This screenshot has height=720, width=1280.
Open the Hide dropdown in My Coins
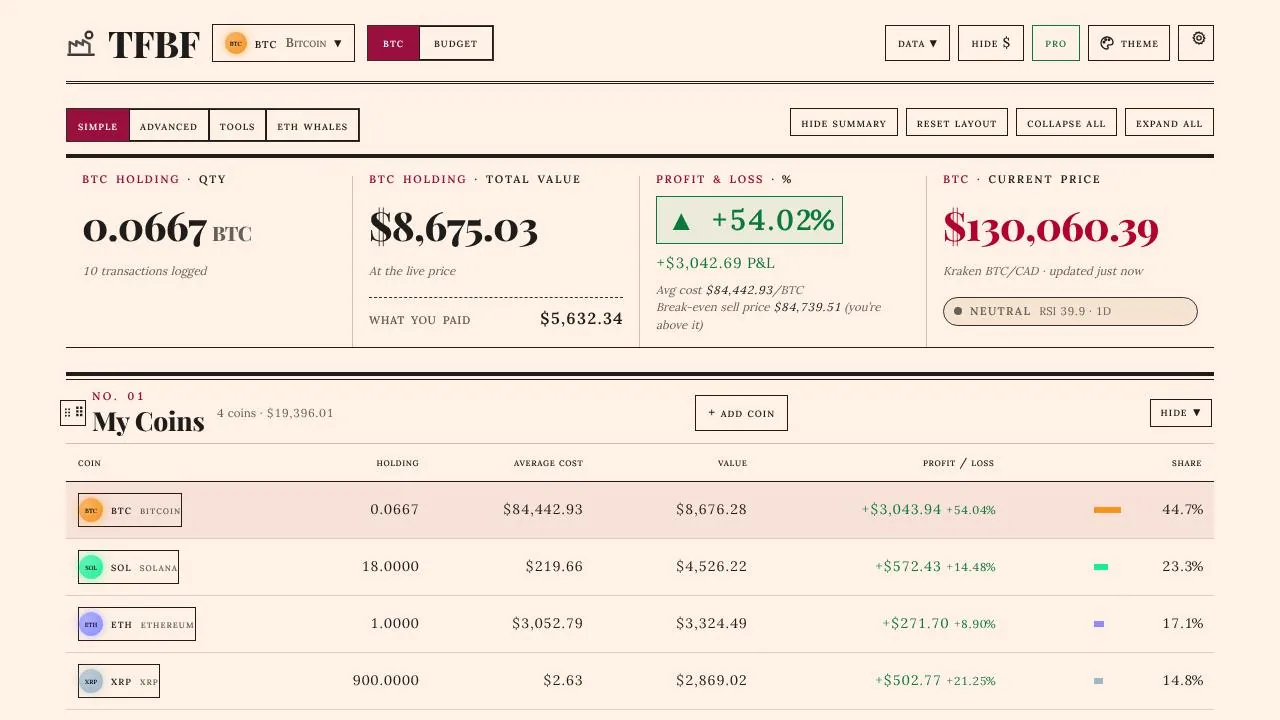[1181, 412]
